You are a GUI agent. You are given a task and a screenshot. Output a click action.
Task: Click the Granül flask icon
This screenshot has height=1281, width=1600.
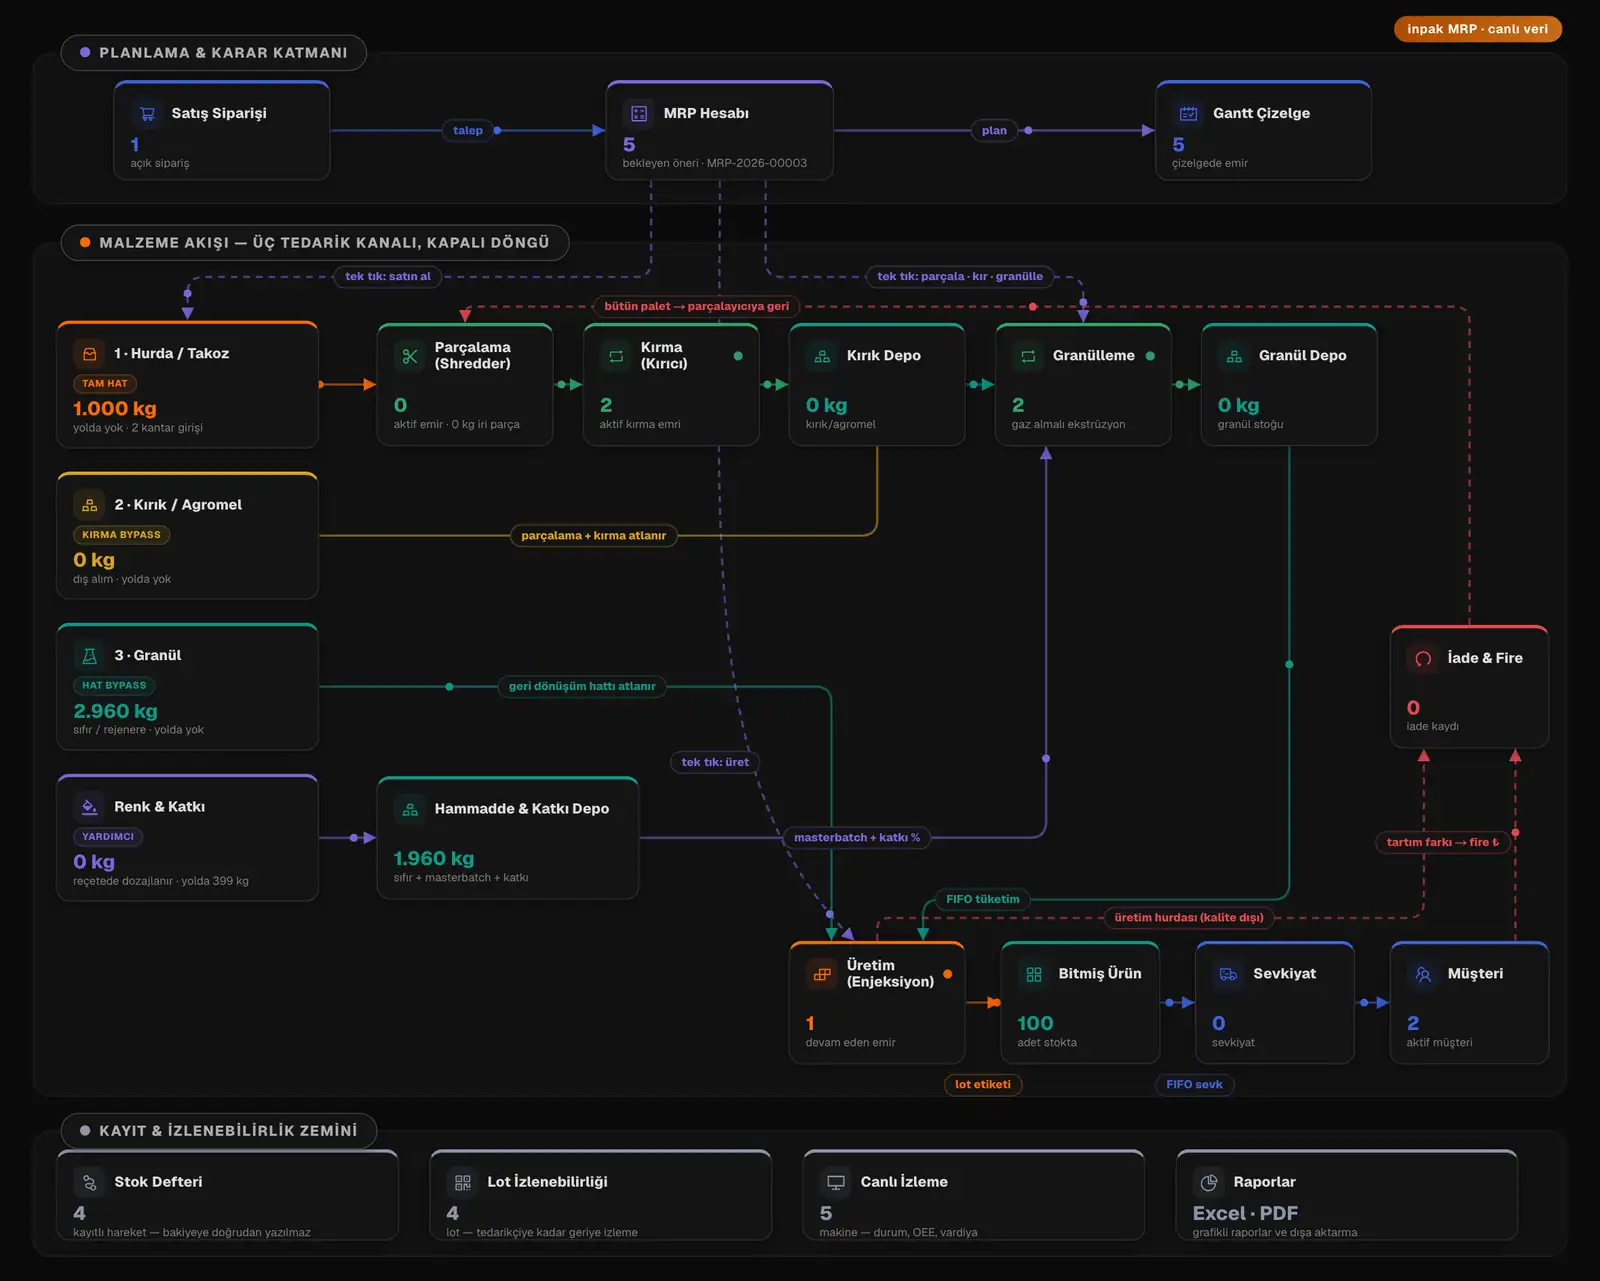coord(90,656)
